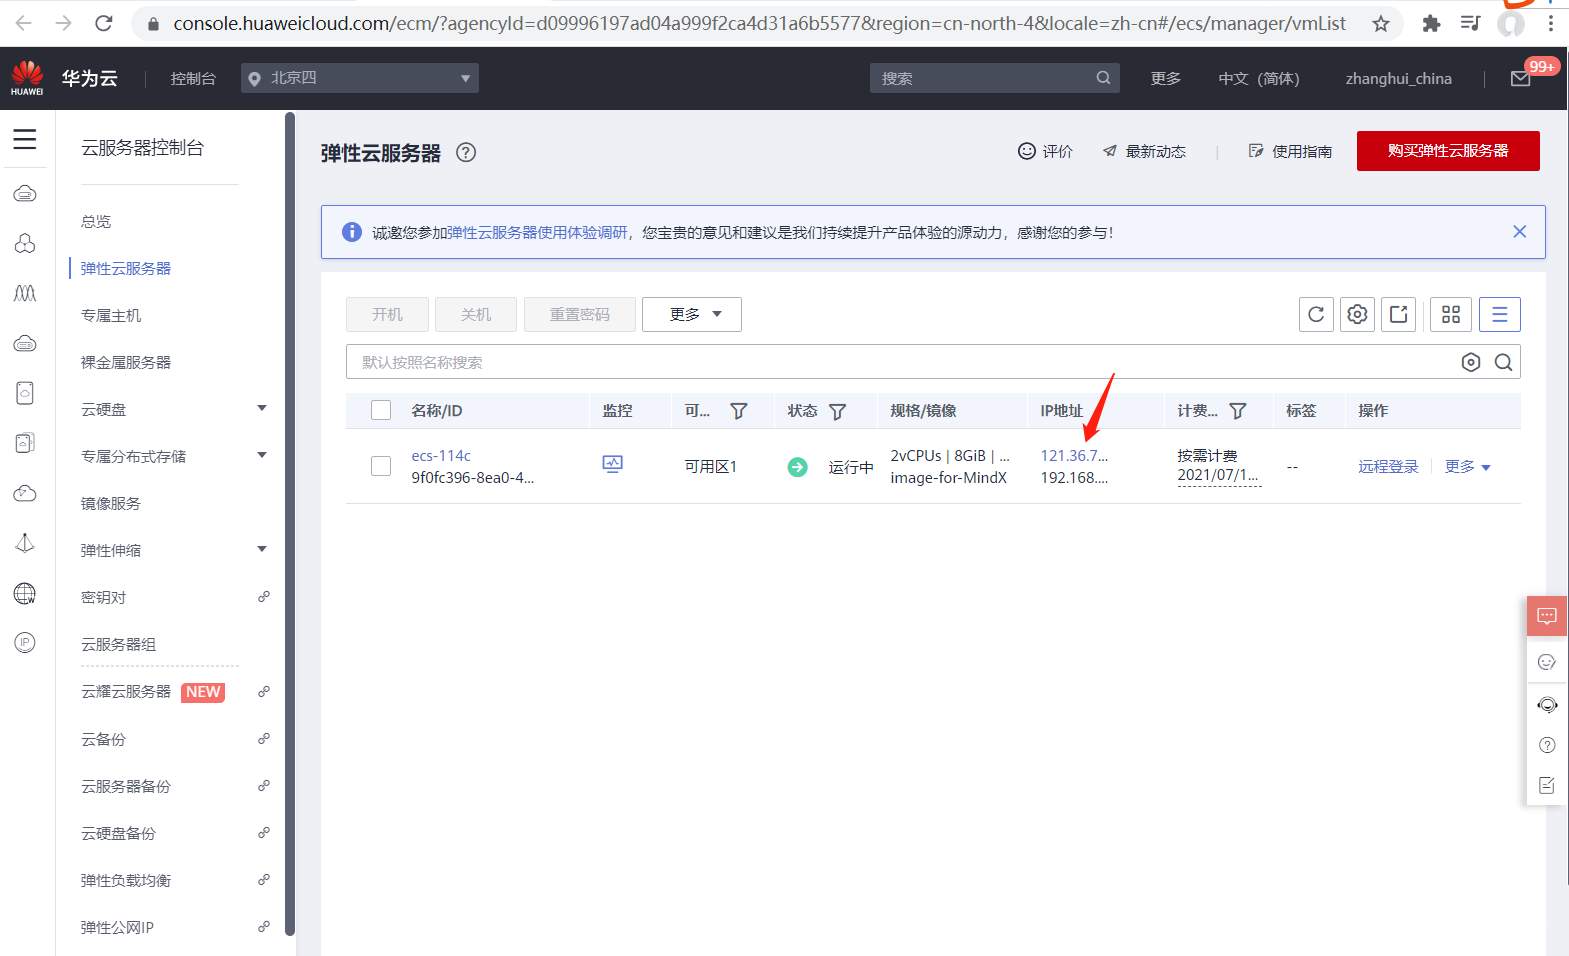Open 总览 in the sidebar
The height and width of the screenshot is (956, 1569).
click(x=96, y=221)
